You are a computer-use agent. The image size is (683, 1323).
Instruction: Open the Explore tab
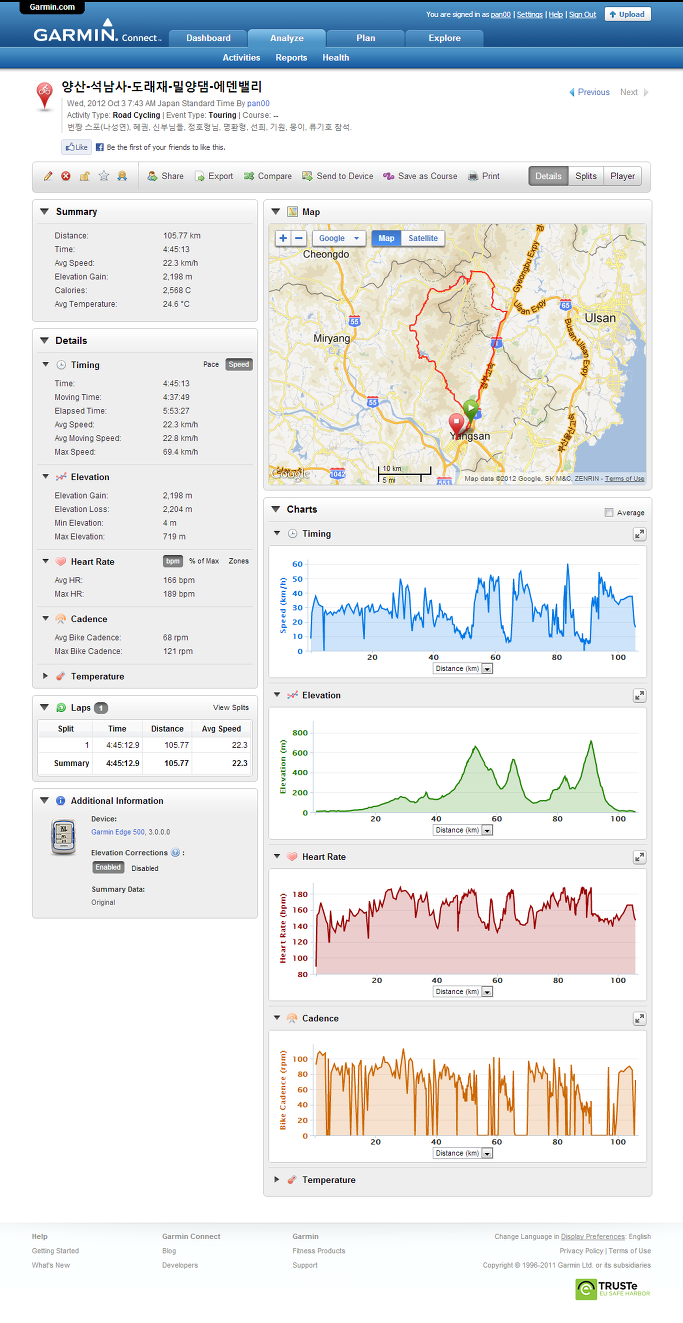pyautogui.click(x=445, y=38)
